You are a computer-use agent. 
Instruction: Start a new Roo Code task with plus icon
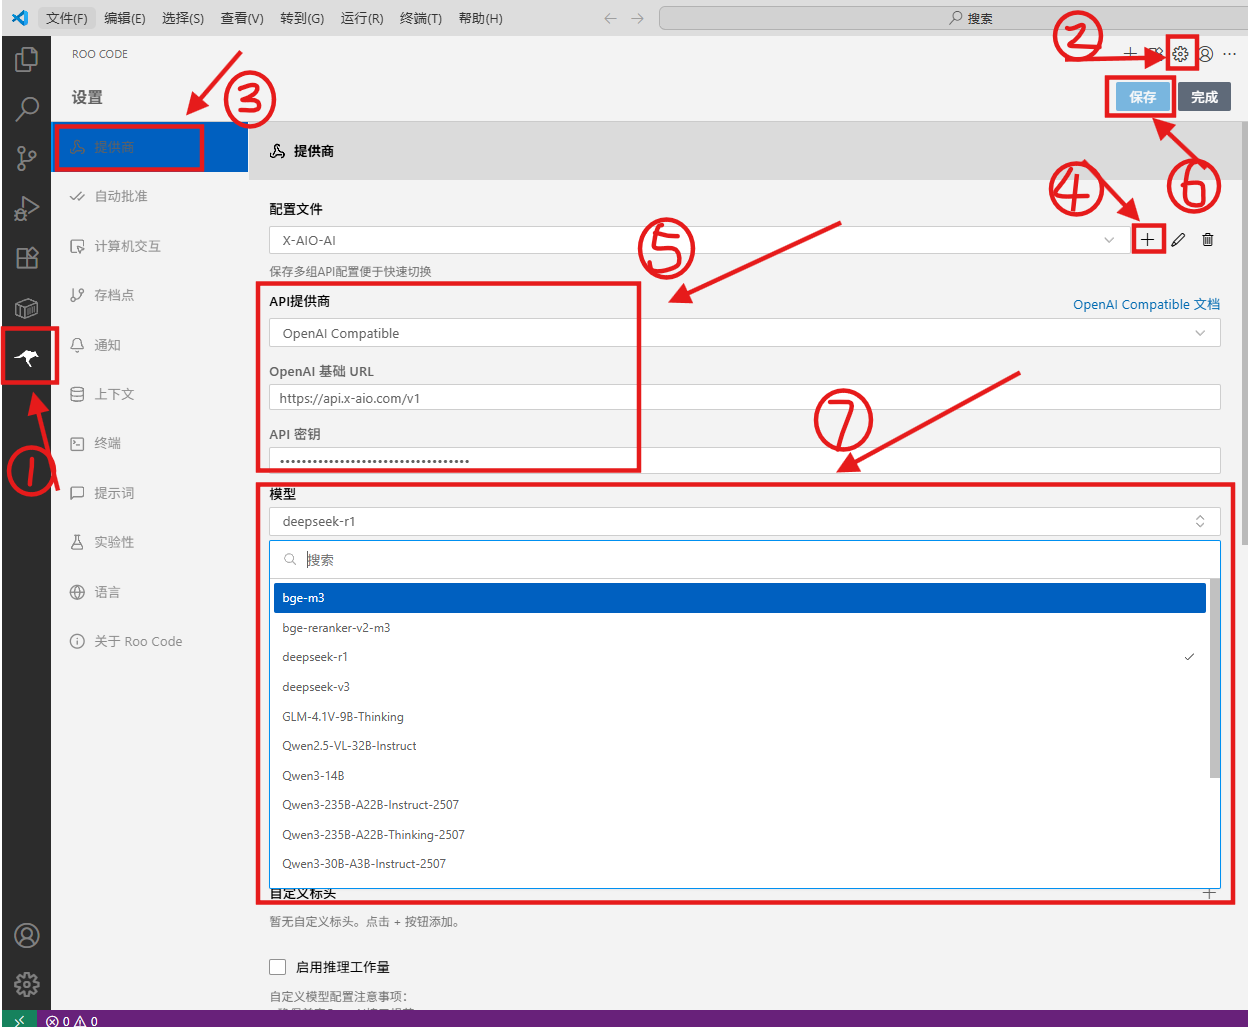point(1130,54)
